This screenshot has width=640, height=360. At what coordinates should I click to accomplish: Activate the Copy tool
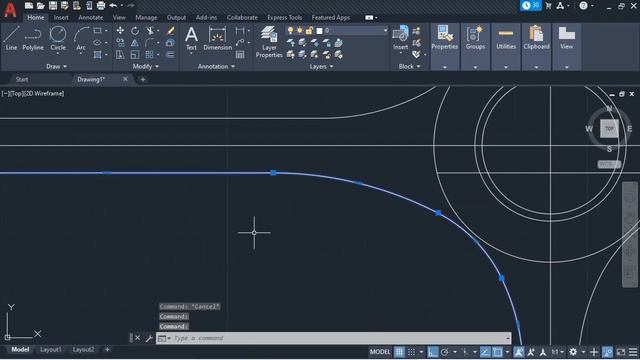(120, 42)
